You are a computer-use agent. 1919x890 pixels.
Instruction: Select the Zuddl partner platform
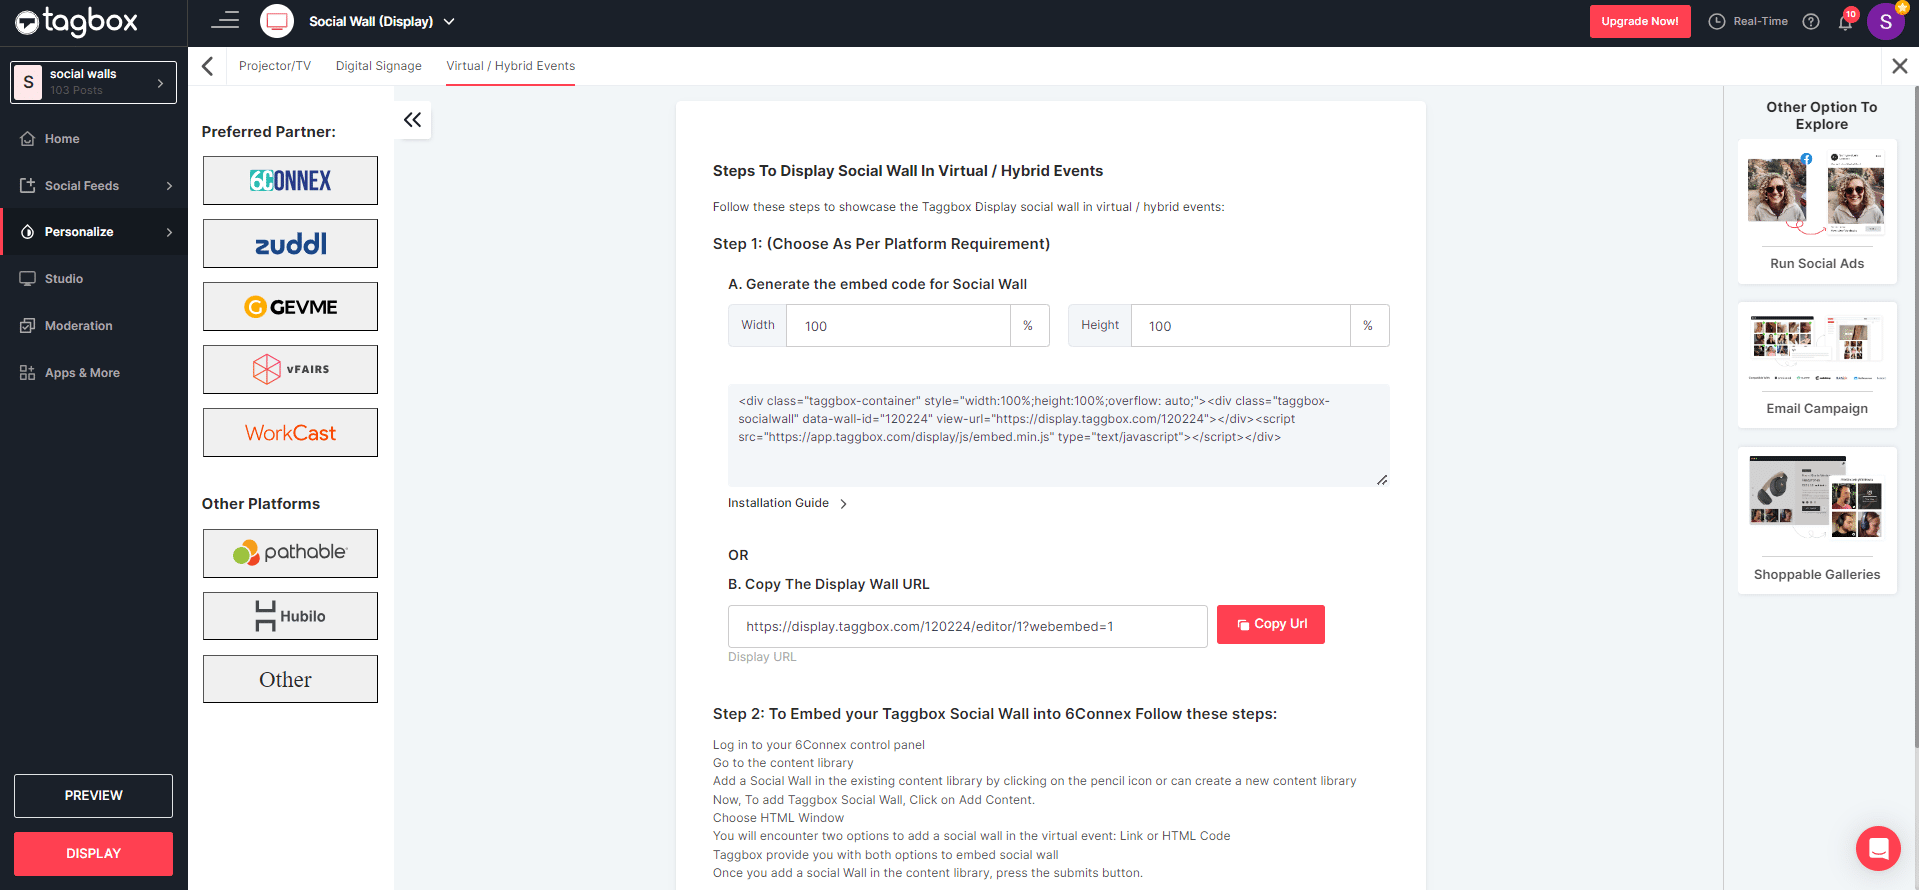[290, 244]
